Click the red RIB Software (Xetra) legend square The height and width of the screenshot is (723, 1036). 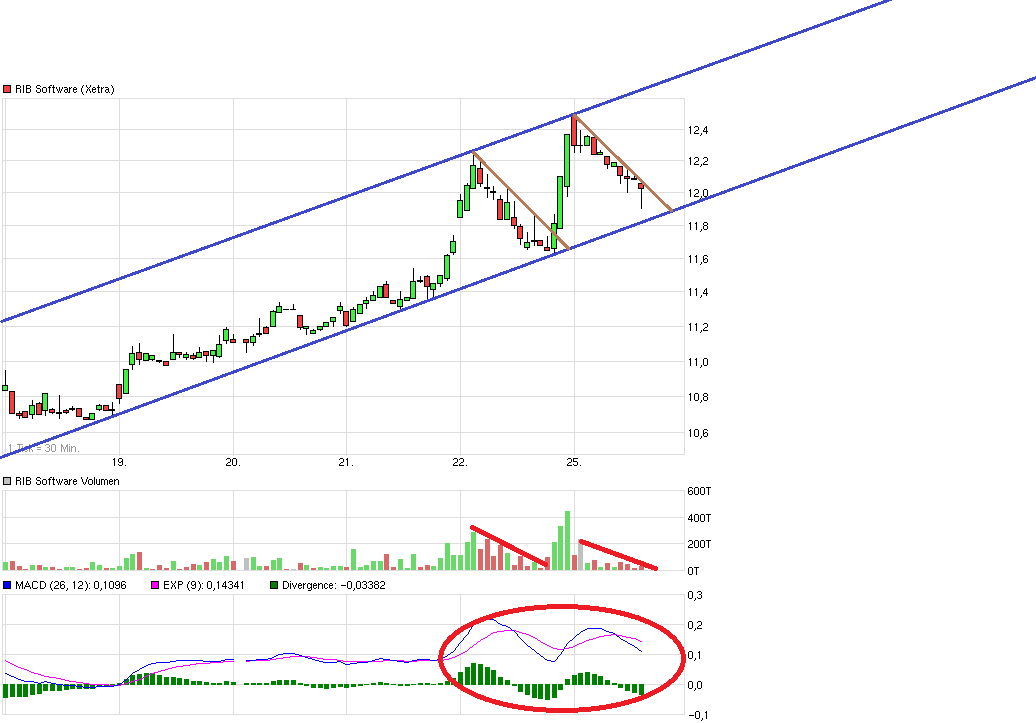(8, 90)
